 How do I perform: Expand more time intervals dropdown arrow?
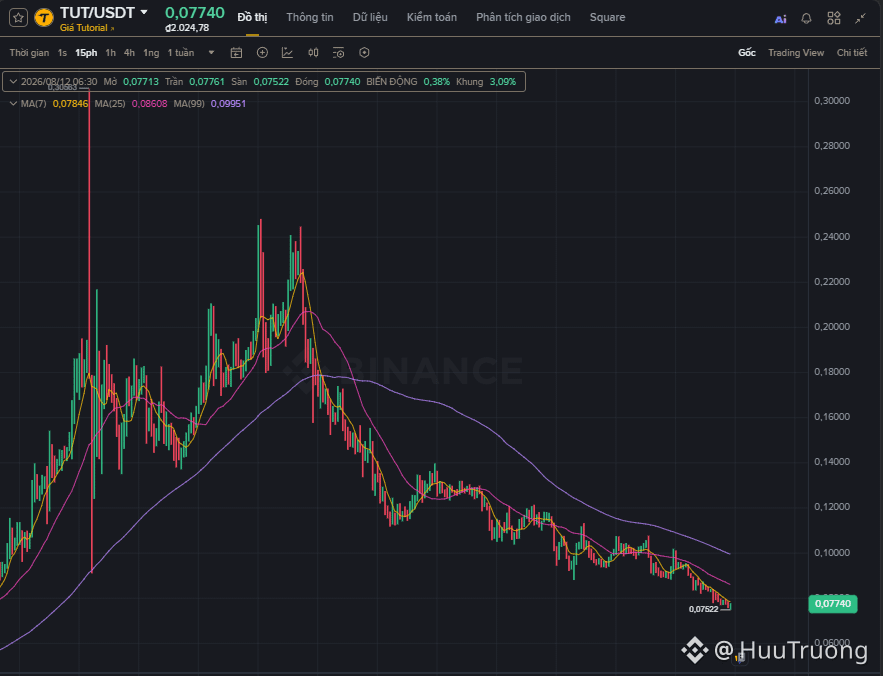click(211, 52)
